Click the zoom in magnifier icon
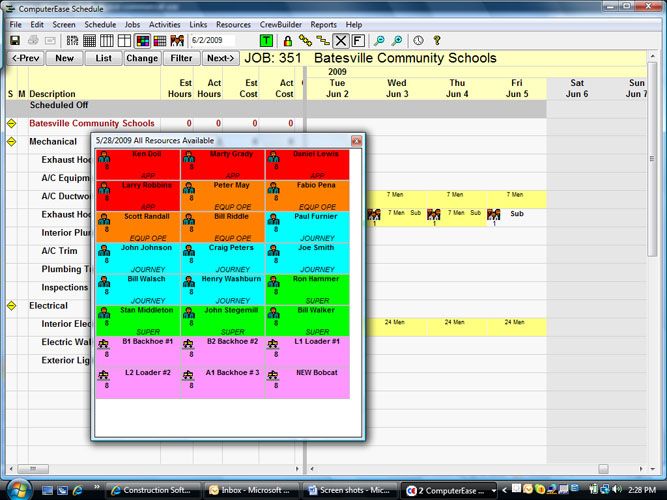Image resolution: width=667 pixels, height=500 pixels. (396, 40)
